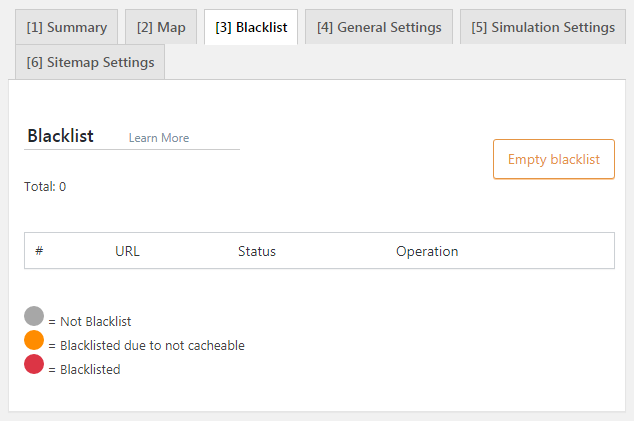634x421 pixels.
Task: Open the Simulation Settings tab
Action: point(542,28)
